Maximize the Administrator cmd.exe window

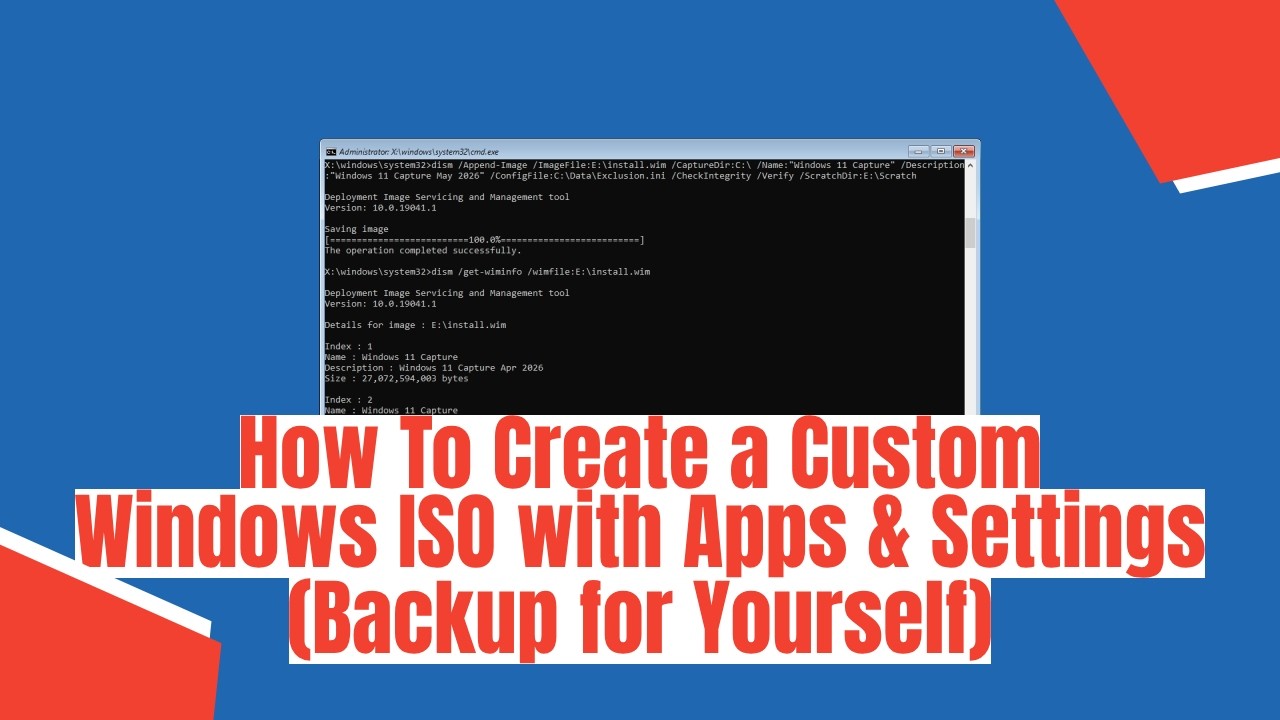pyautogui.click(x=941, y=151)
